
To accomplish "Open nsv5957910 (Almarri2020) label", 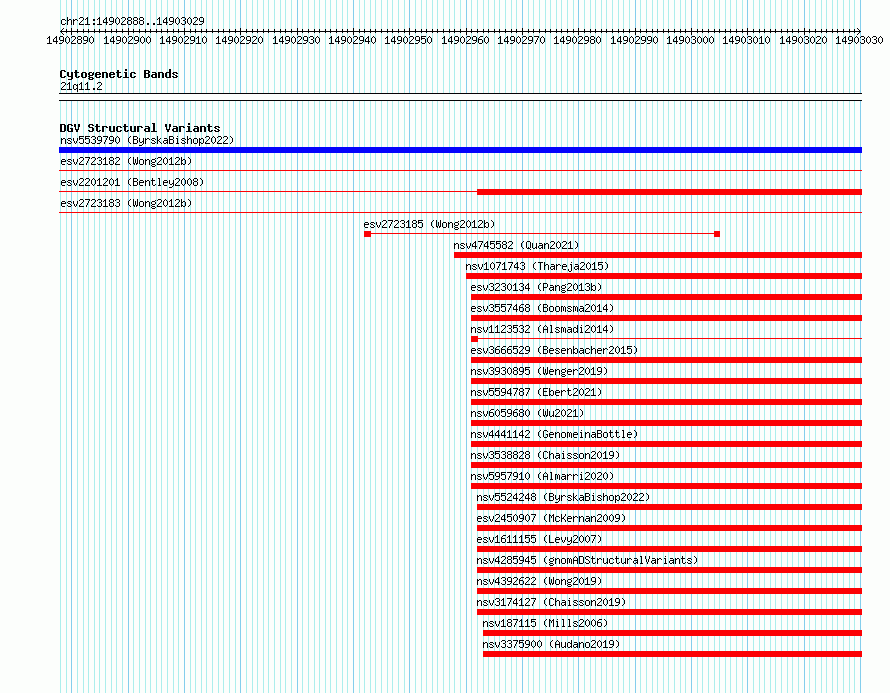I will pyautogui.click(x=542, y=476).
